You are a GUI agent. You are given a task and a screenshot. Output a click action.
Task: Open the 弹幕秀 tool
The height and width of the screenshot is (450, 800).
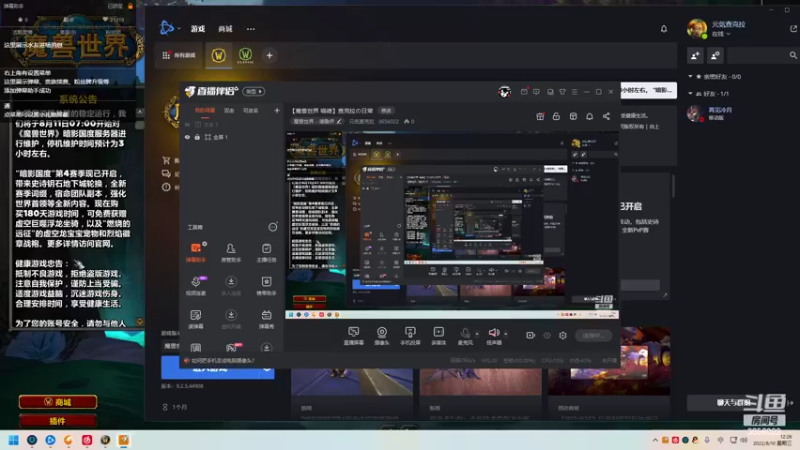point(266,319)
